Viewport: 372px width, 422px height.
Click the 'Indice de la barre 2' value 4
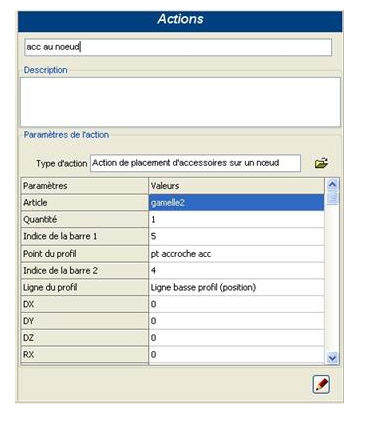point(236,270)
